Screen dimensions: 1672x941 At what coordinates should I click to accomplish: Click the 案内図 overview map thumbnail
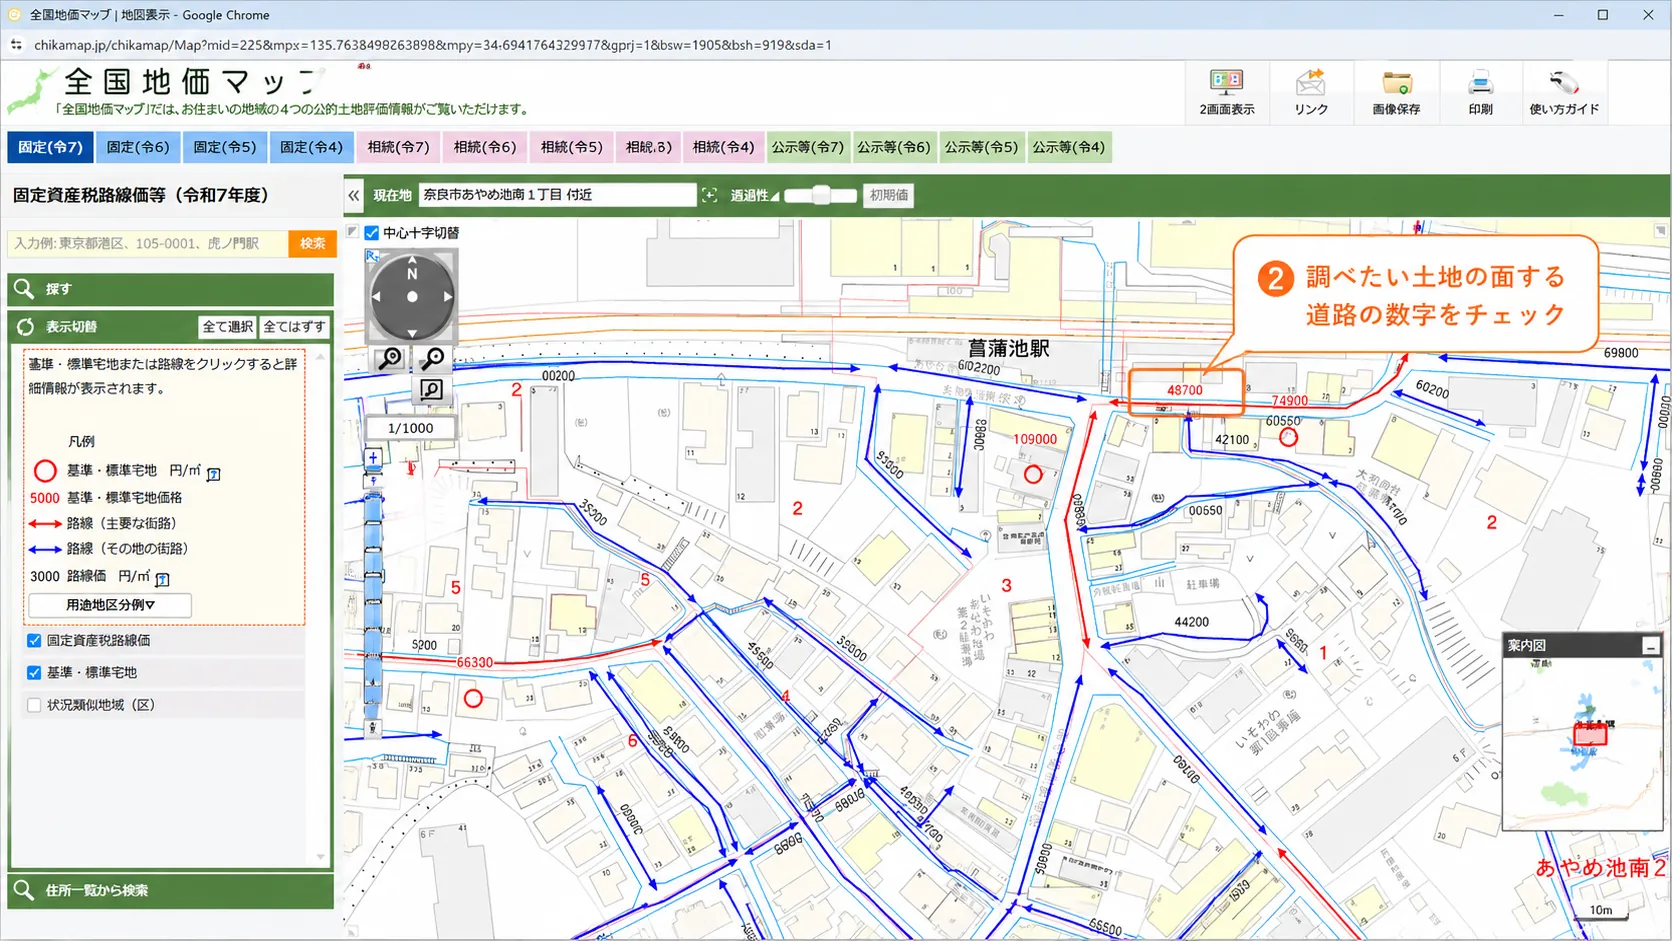1581,743
